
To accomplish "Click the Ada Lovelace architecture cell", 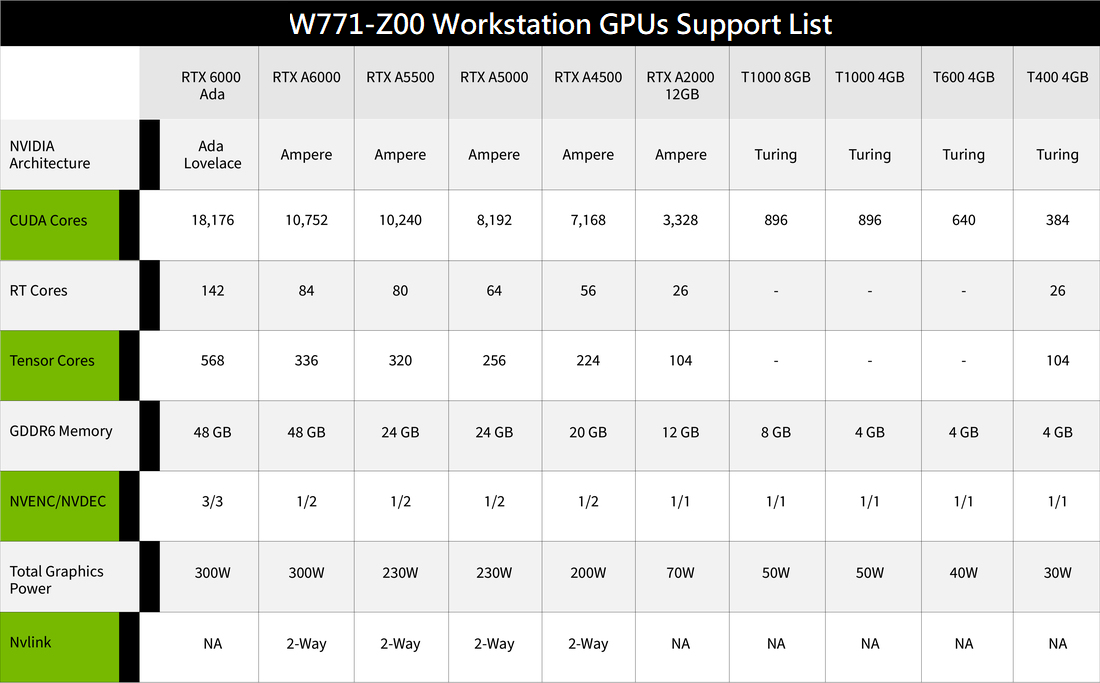I will coord(213,154).
